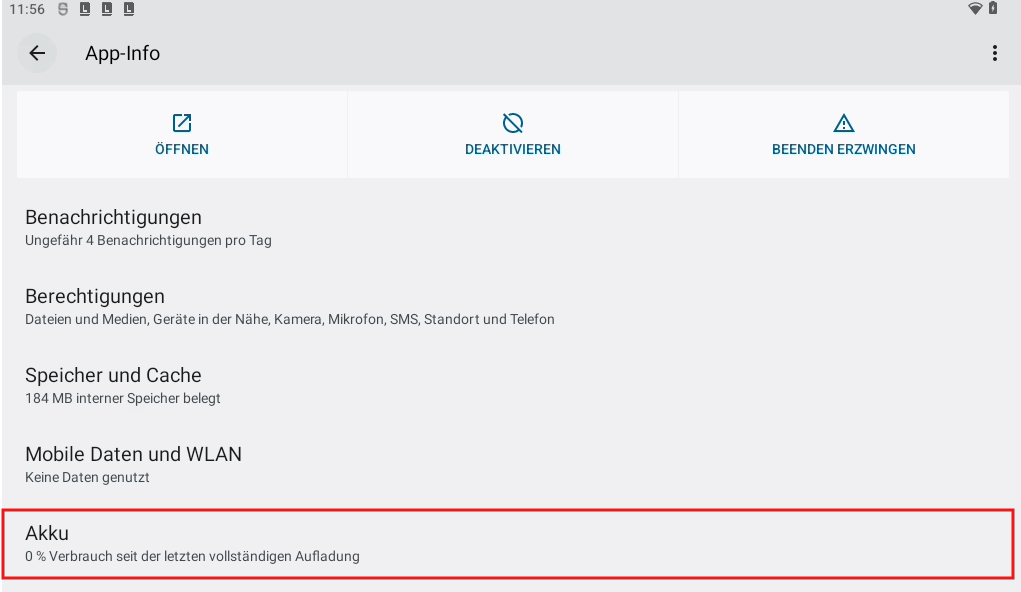This screenshot has height=592, width=1021.
Task: Tap the 11:56 clock in status bar
Action: 26,9
